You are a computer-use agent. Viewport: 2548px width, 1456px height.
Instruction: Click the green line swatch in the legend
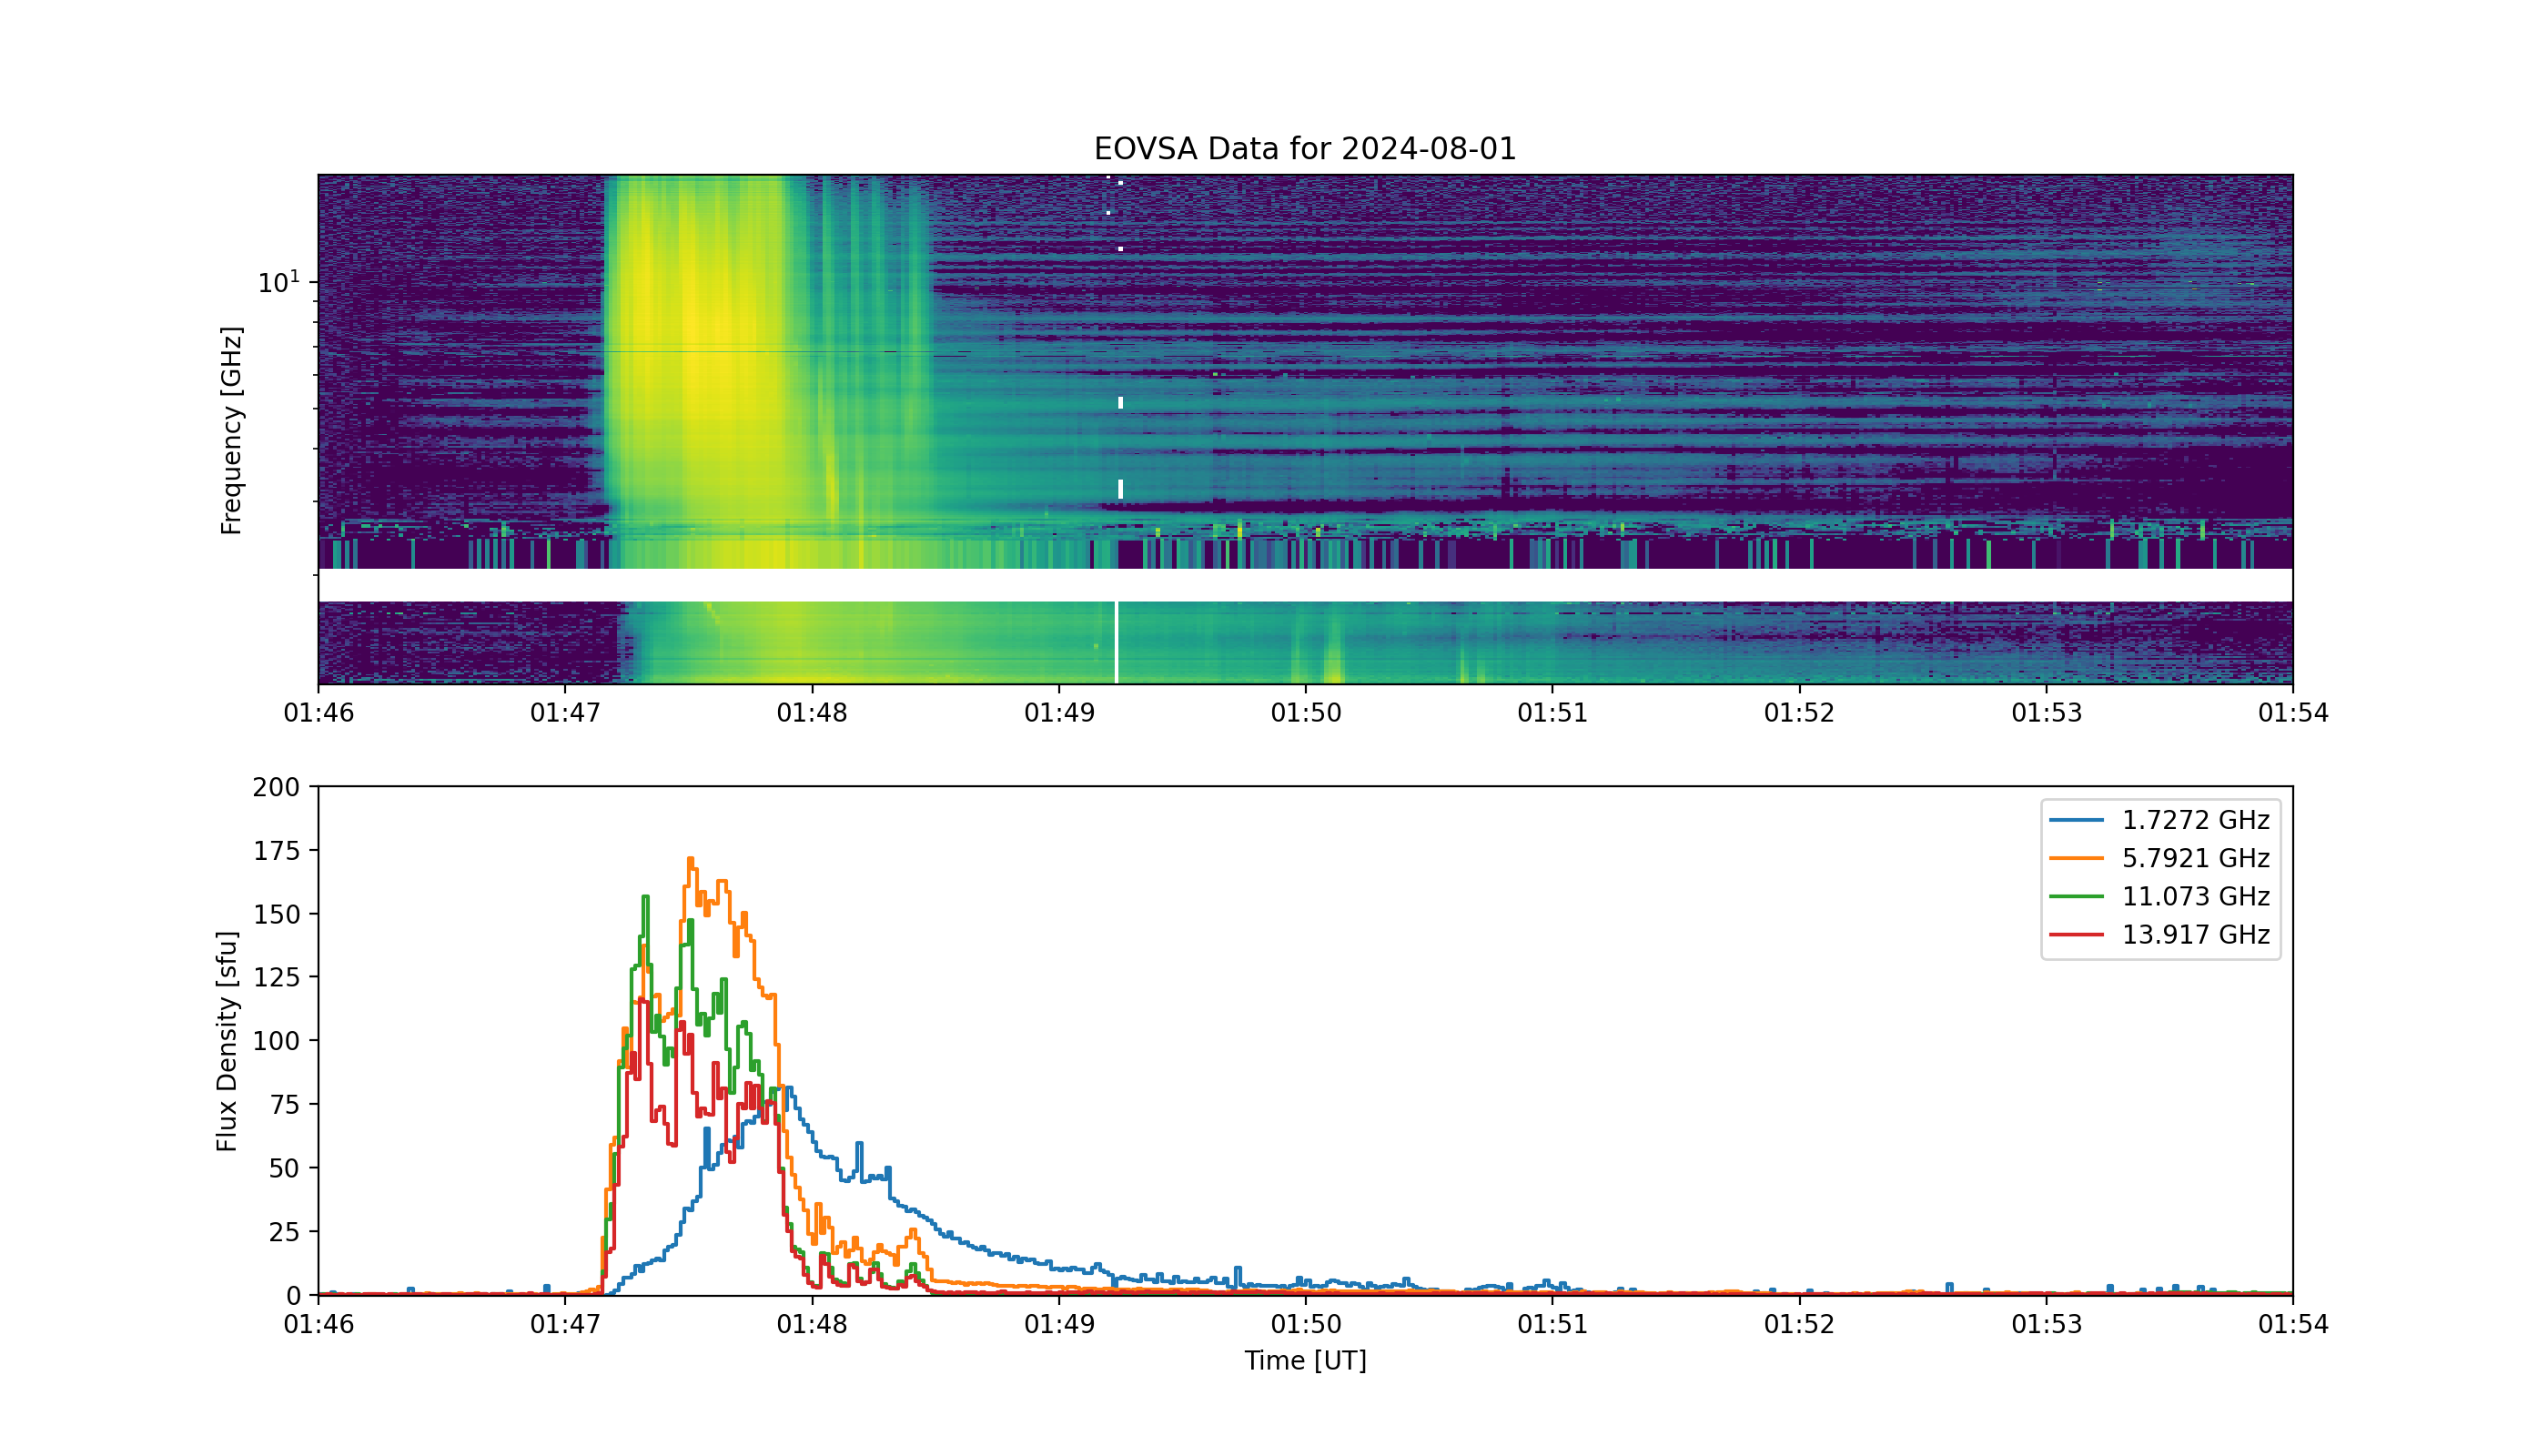pos(2076,896)
